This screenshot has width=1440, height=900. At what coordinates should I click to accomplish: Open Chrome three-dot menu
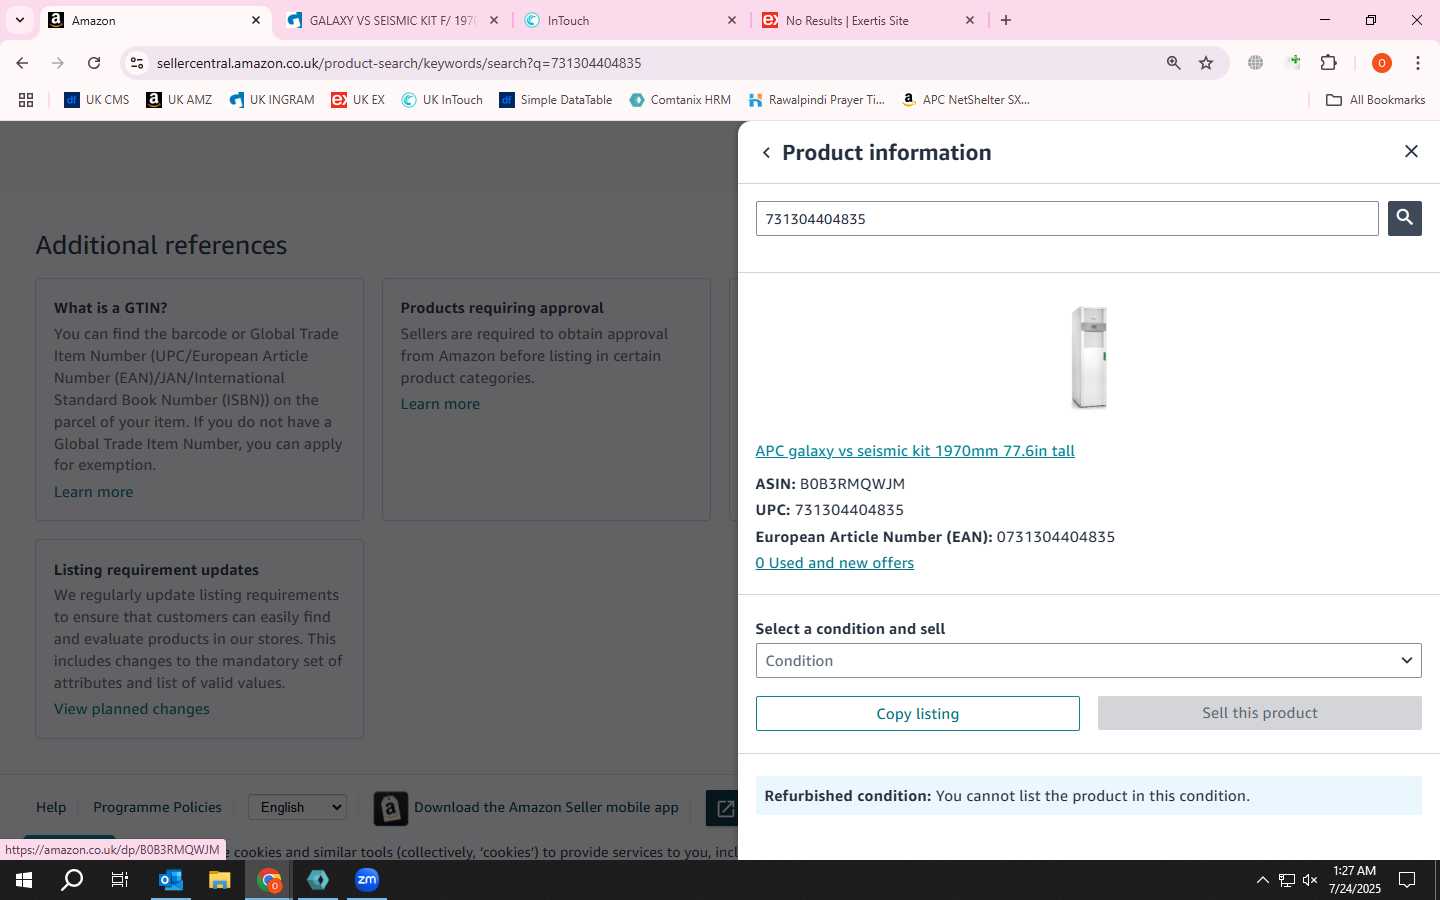pos(1418,63)
